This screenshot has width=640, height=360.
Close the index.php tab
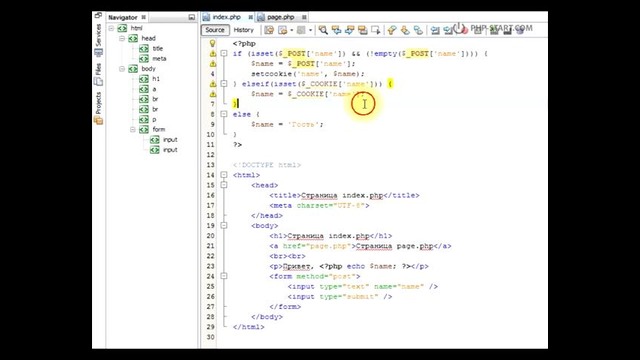[x=250, y=17]
